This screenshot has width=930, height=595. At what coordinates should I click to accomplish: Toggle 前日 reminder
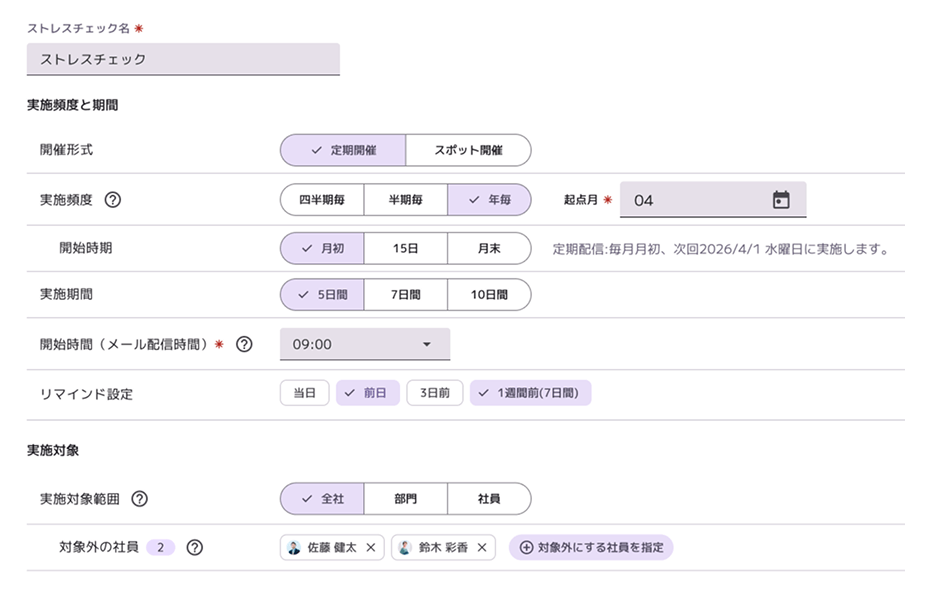(368, 393)
